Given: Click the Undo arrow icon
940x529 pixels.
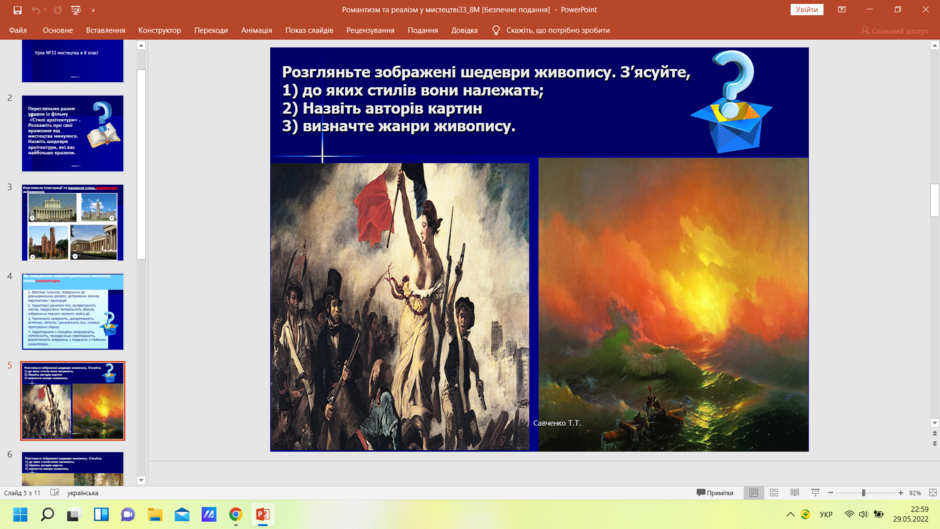Looking at the screenshot, I should [36, 10].
